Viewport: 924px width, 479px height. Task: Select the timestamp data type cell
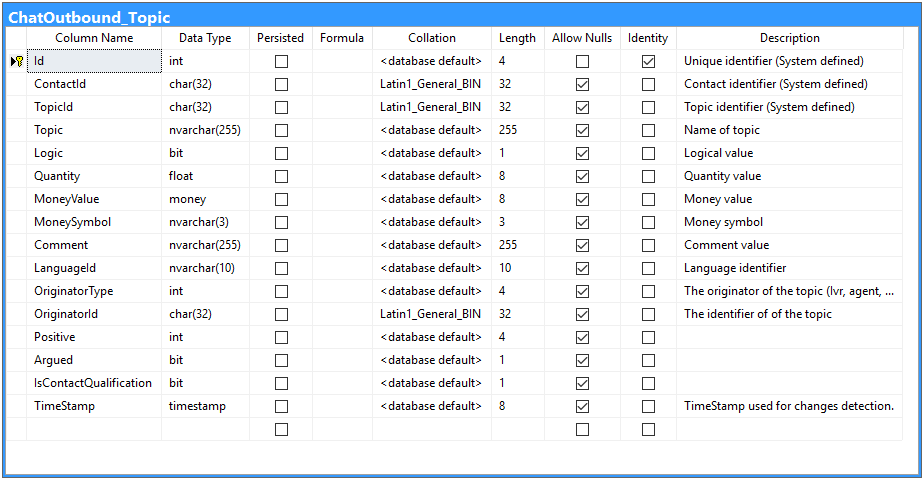(x=205, y=406)
